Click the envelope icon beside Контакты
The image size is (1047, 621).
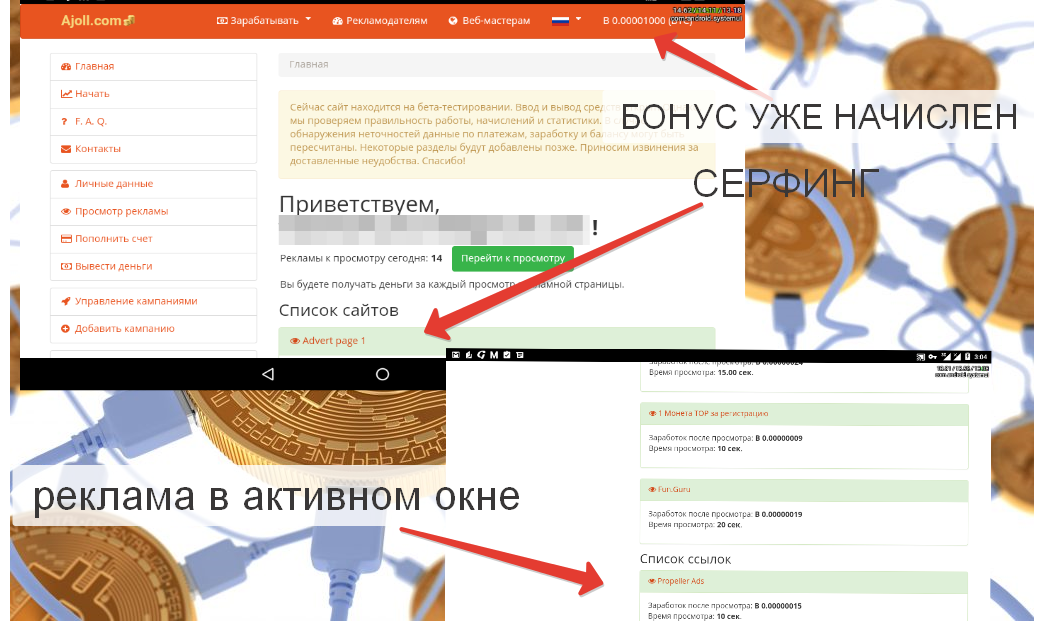[x=66, y=149]
